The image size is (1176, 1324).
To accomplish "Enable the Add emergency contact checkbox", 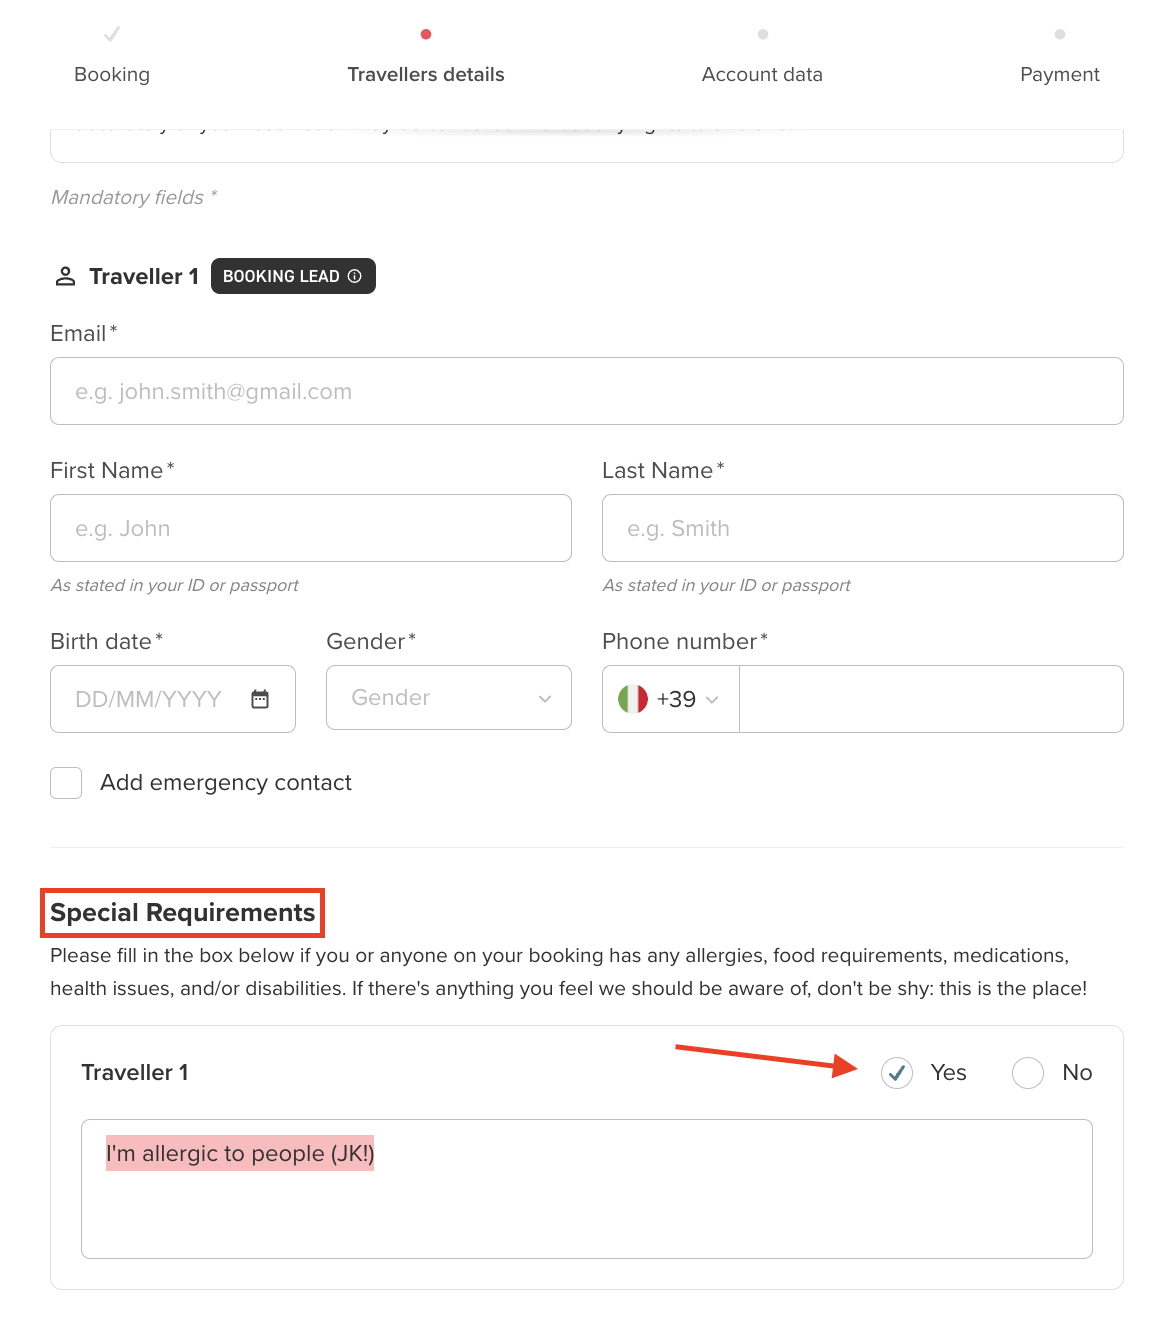I will 66,783.
